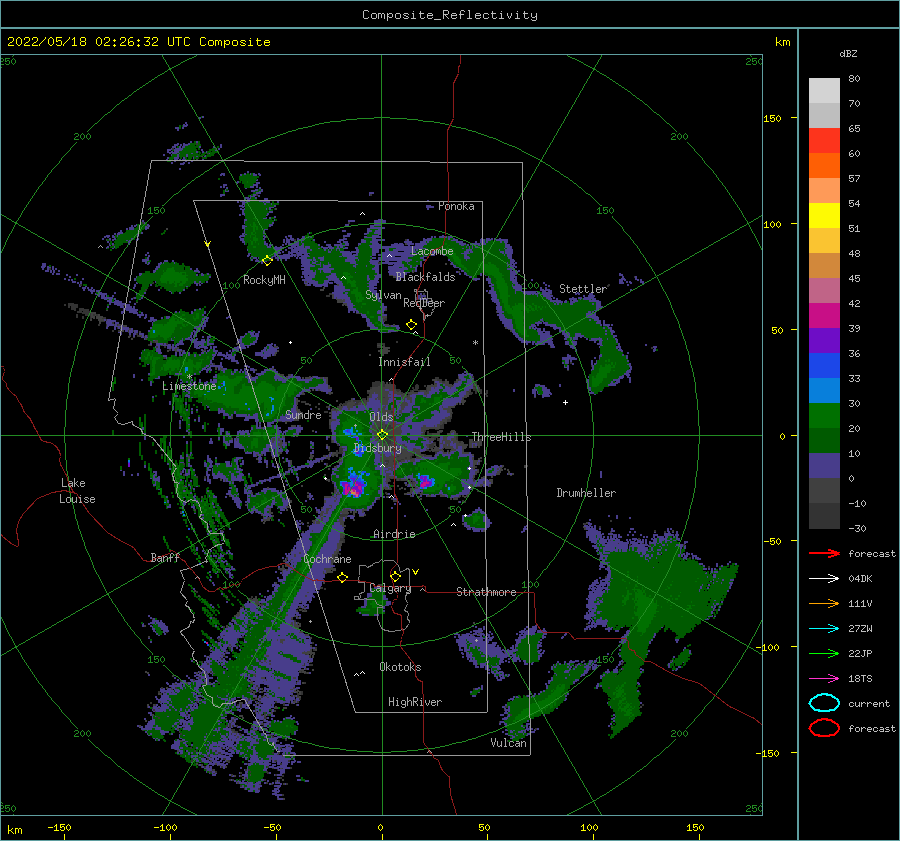Click the ThreeHills label
This screenshot has height=841, width=900.
coord(502,437)
